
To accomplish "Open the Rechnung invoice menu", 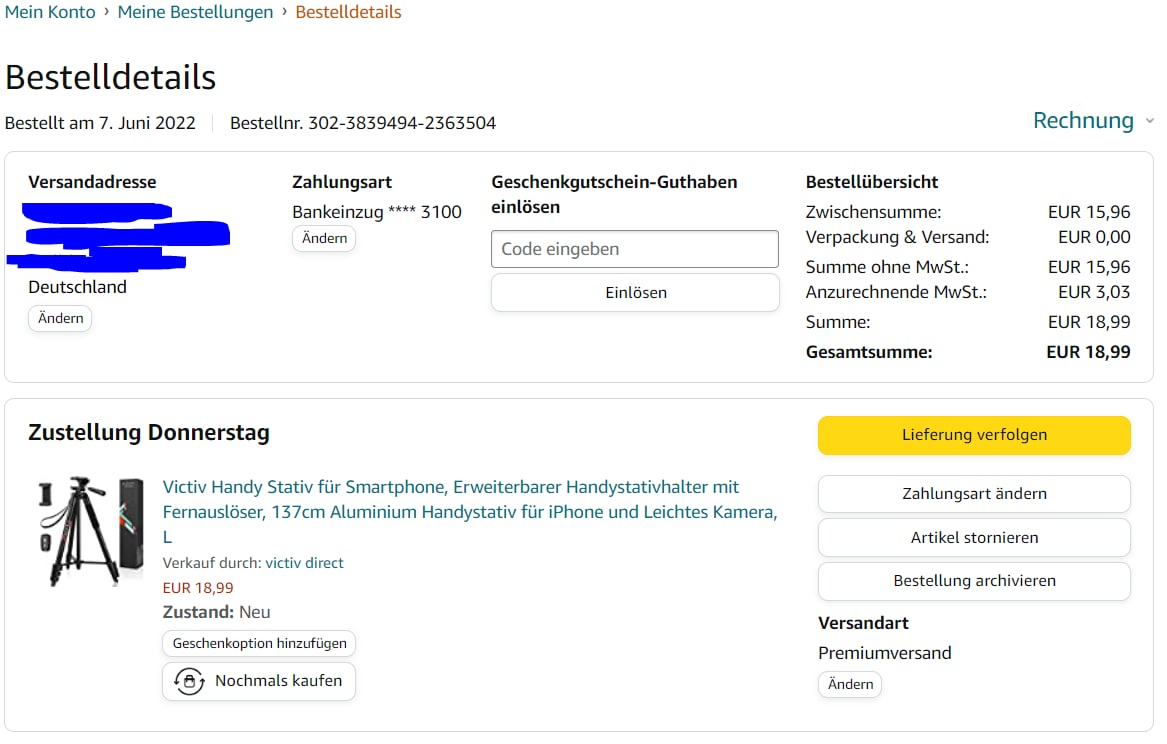I will 1083,121.
